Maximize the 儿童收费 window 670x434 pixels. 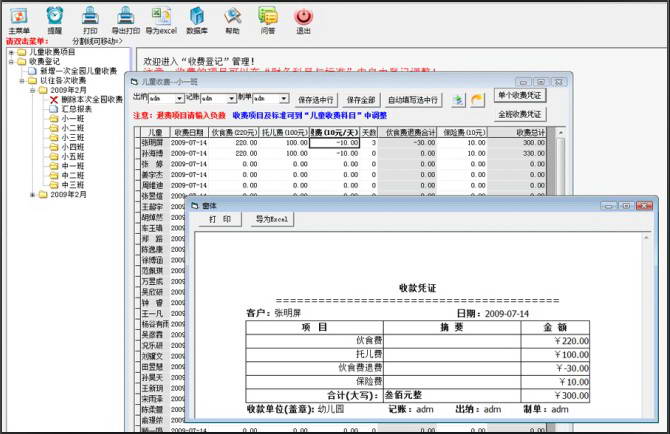coord(541,82)
